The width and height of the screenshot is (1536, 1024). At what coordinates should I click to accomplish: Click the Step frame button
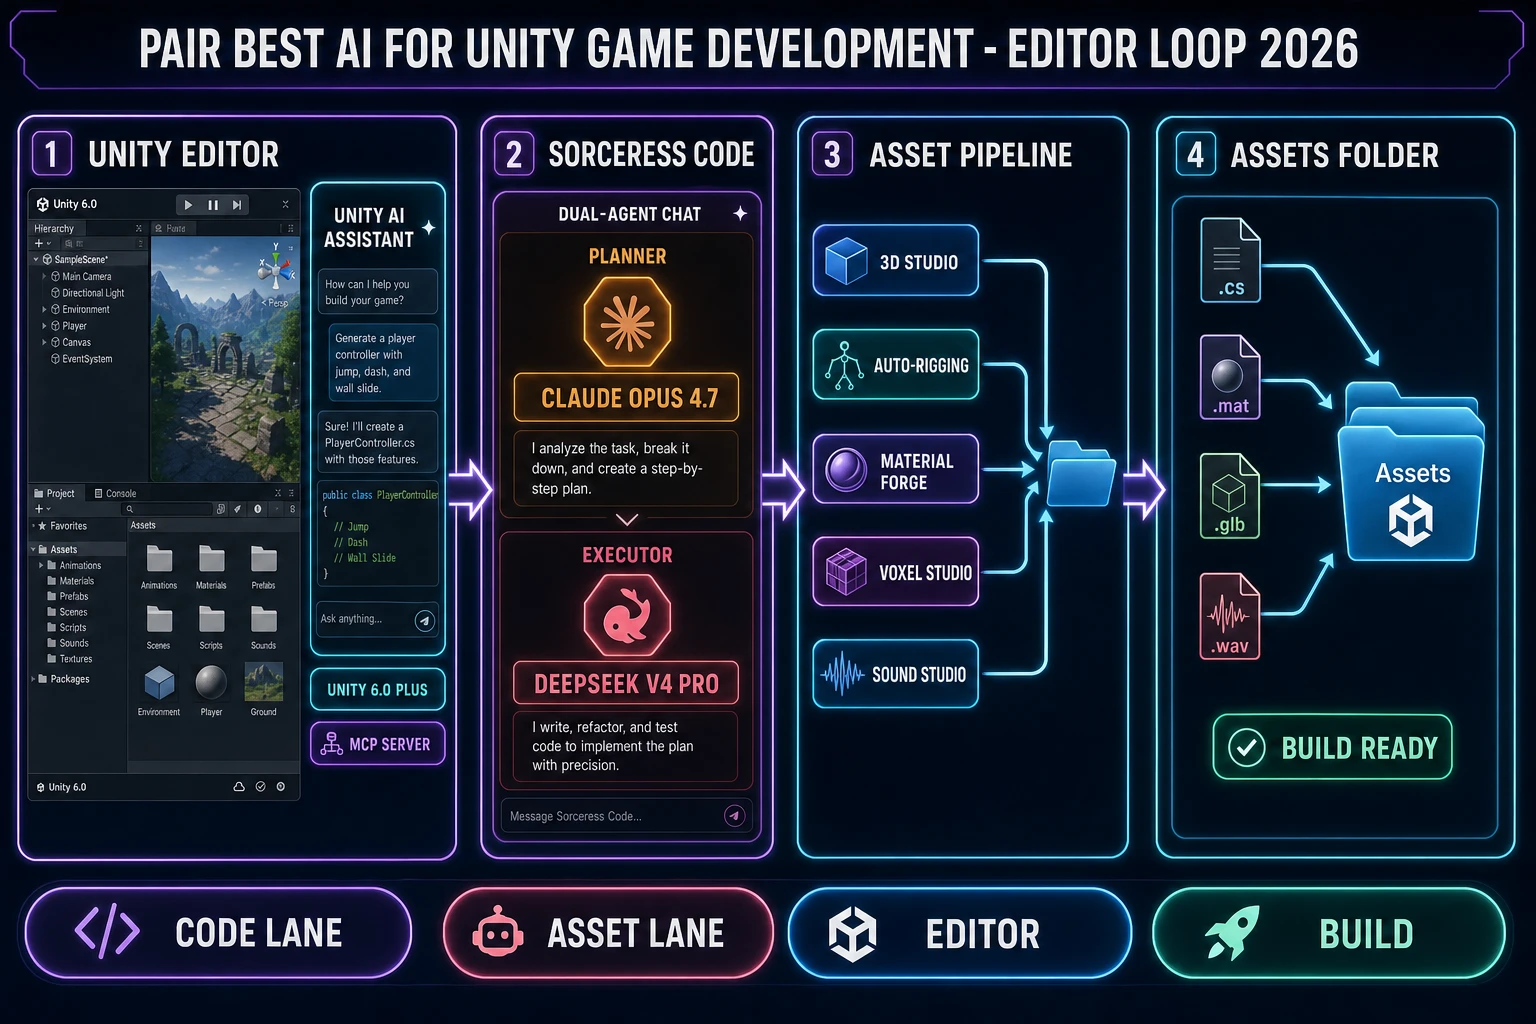click(237, 205)
